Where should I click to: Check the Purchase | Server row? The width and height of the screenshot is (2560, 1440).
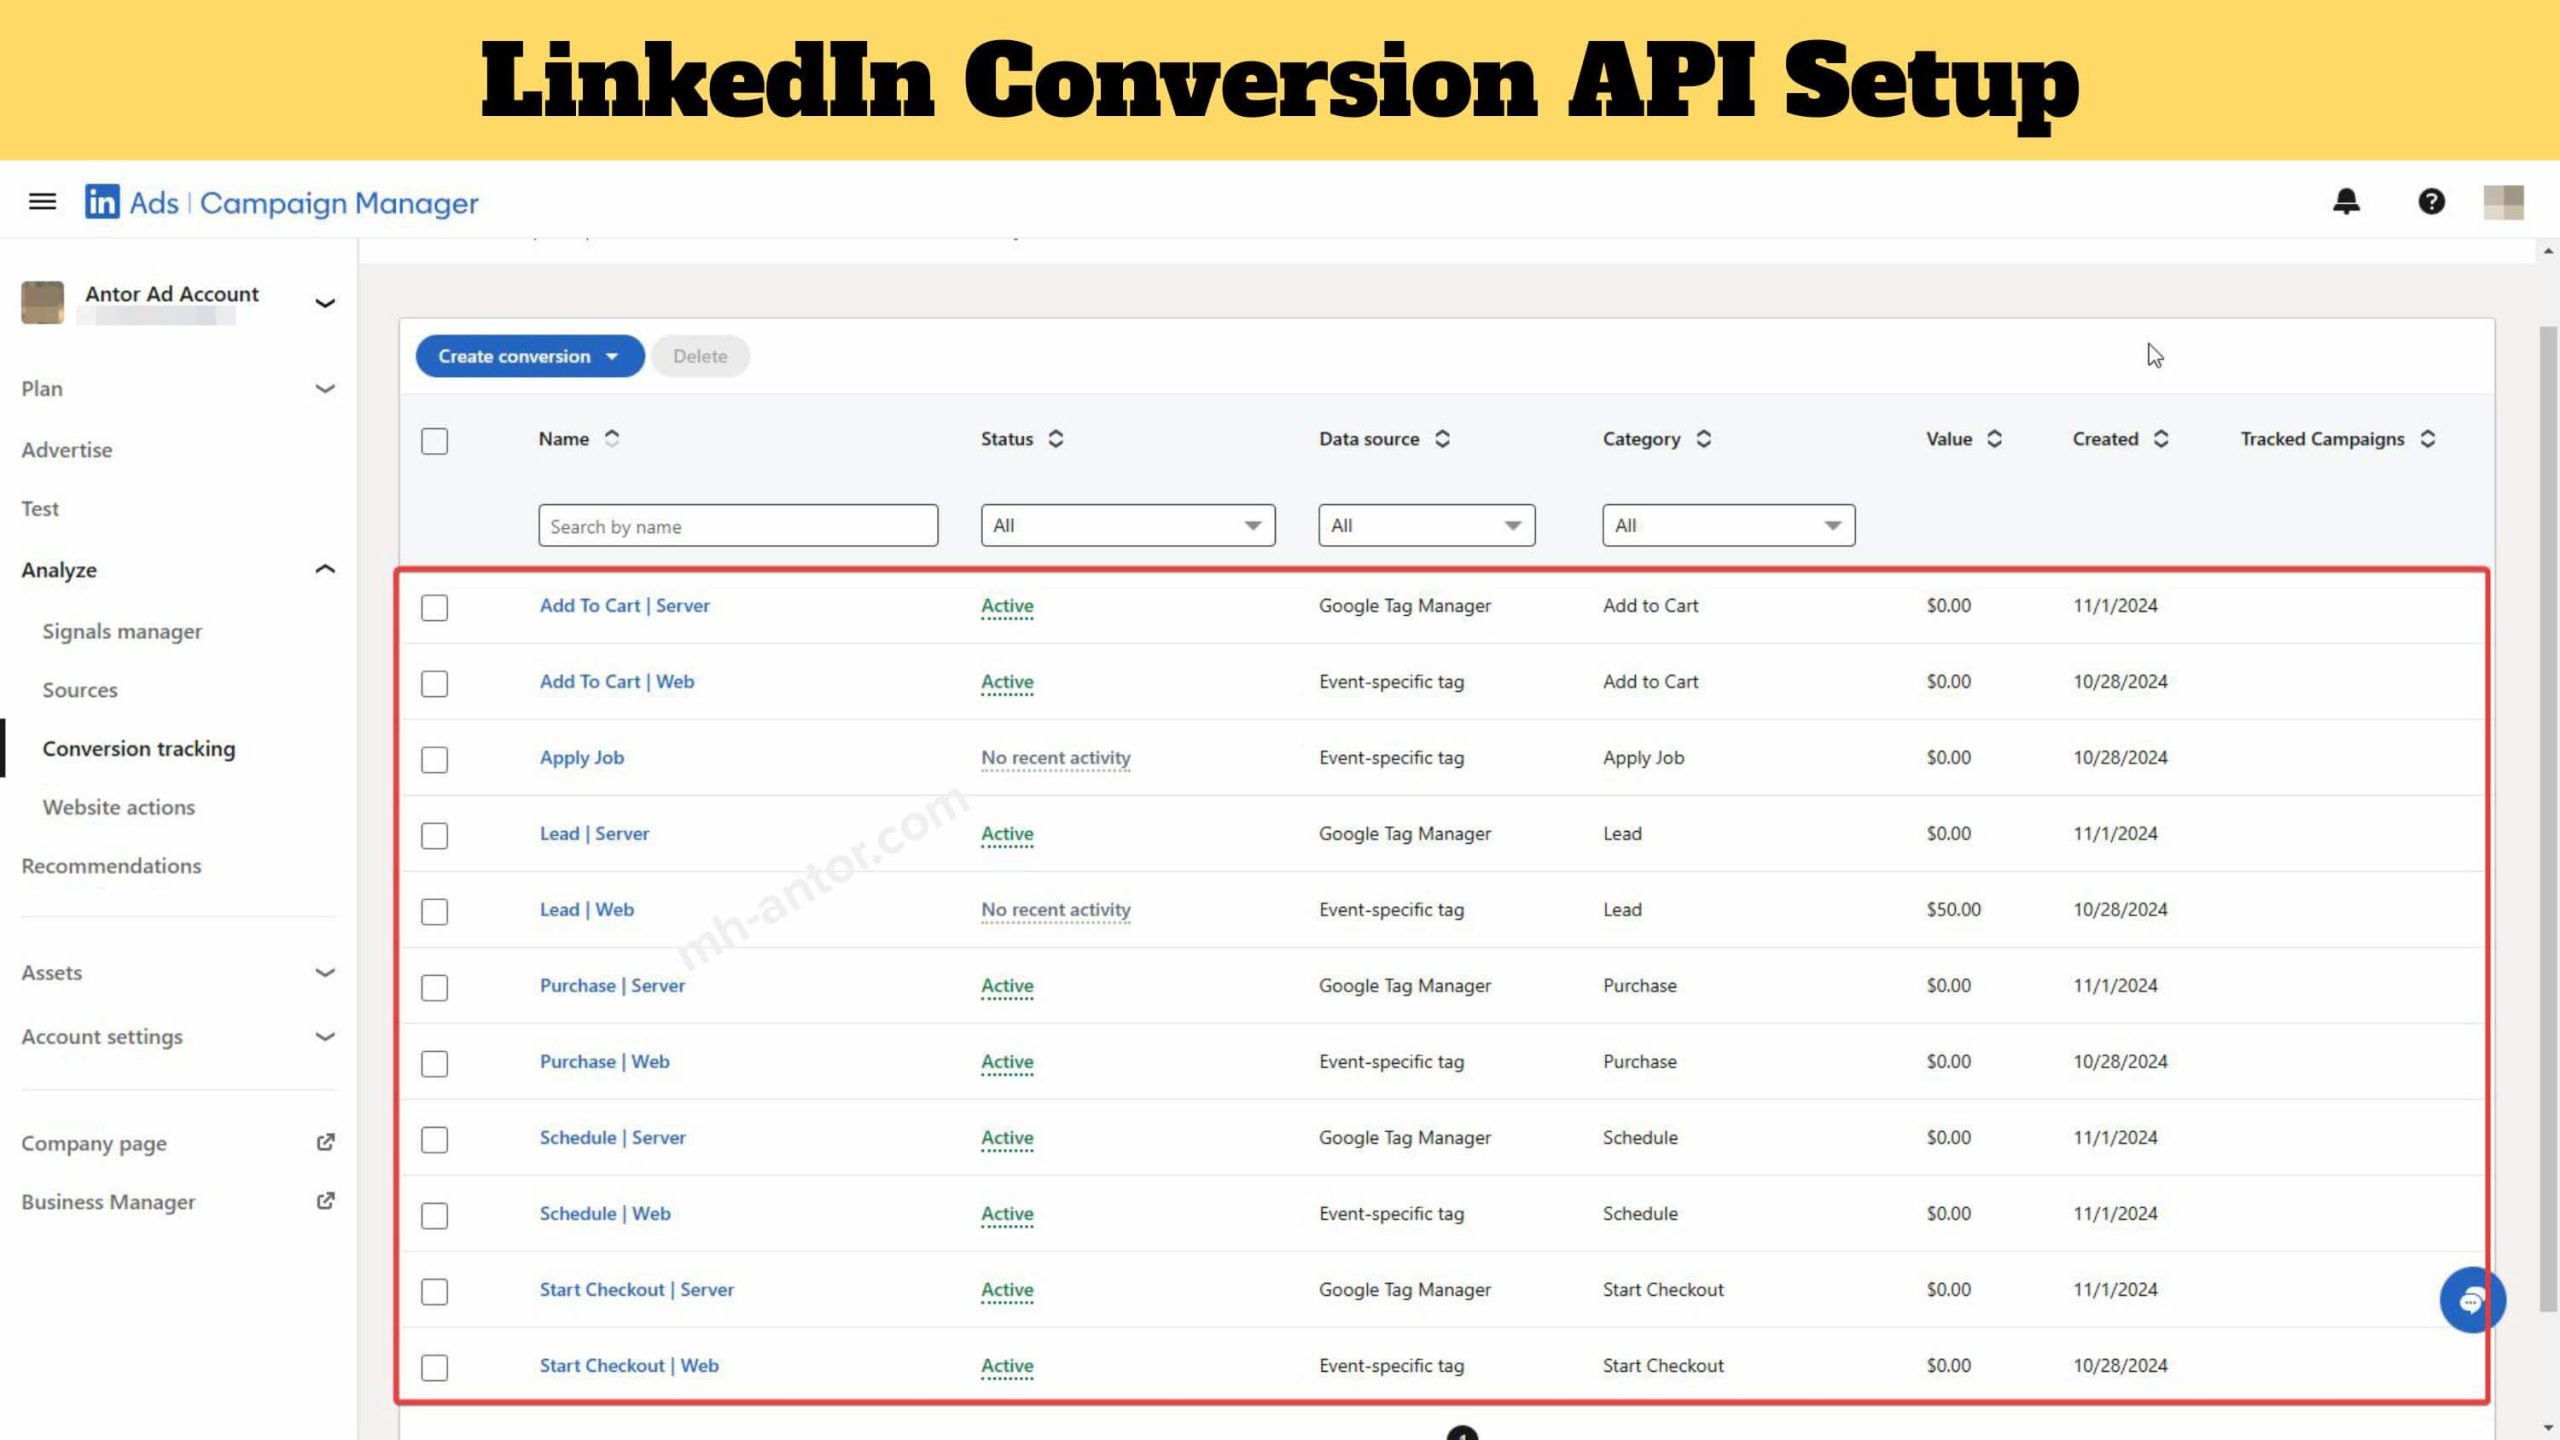point(434,988)
